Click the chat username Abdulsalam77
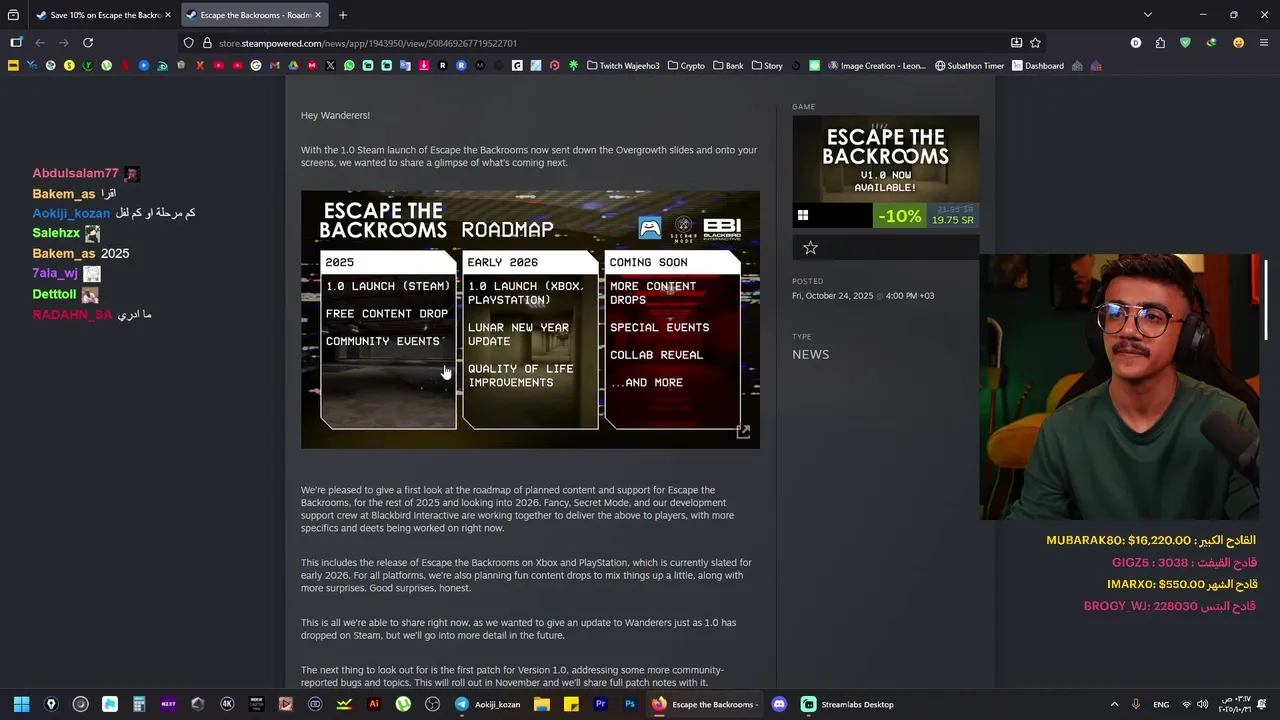Viewport: 1280px width, 720px height. (75, 173)
